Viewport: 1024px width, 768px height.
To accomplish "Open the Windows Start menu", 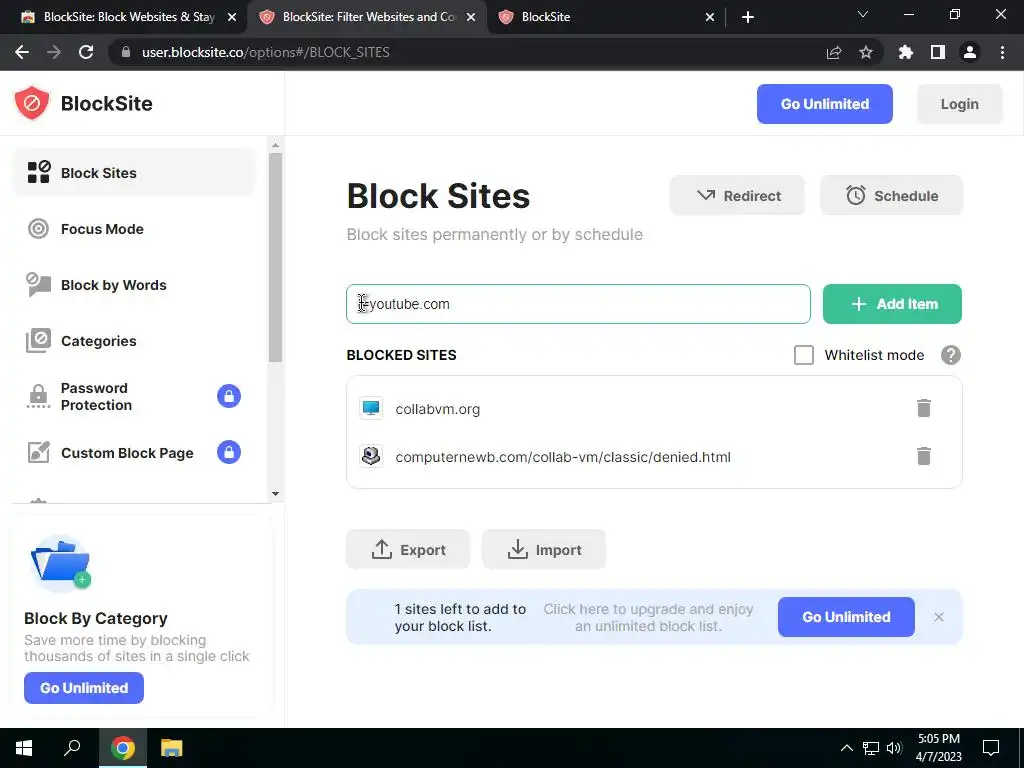I will click(24, 748).
